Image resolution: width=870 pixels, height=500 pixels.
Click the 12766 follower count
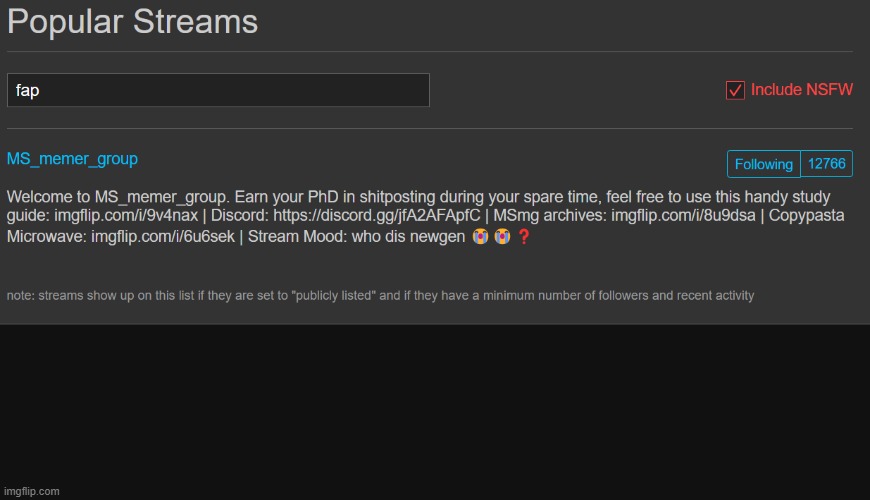[827, 164]
